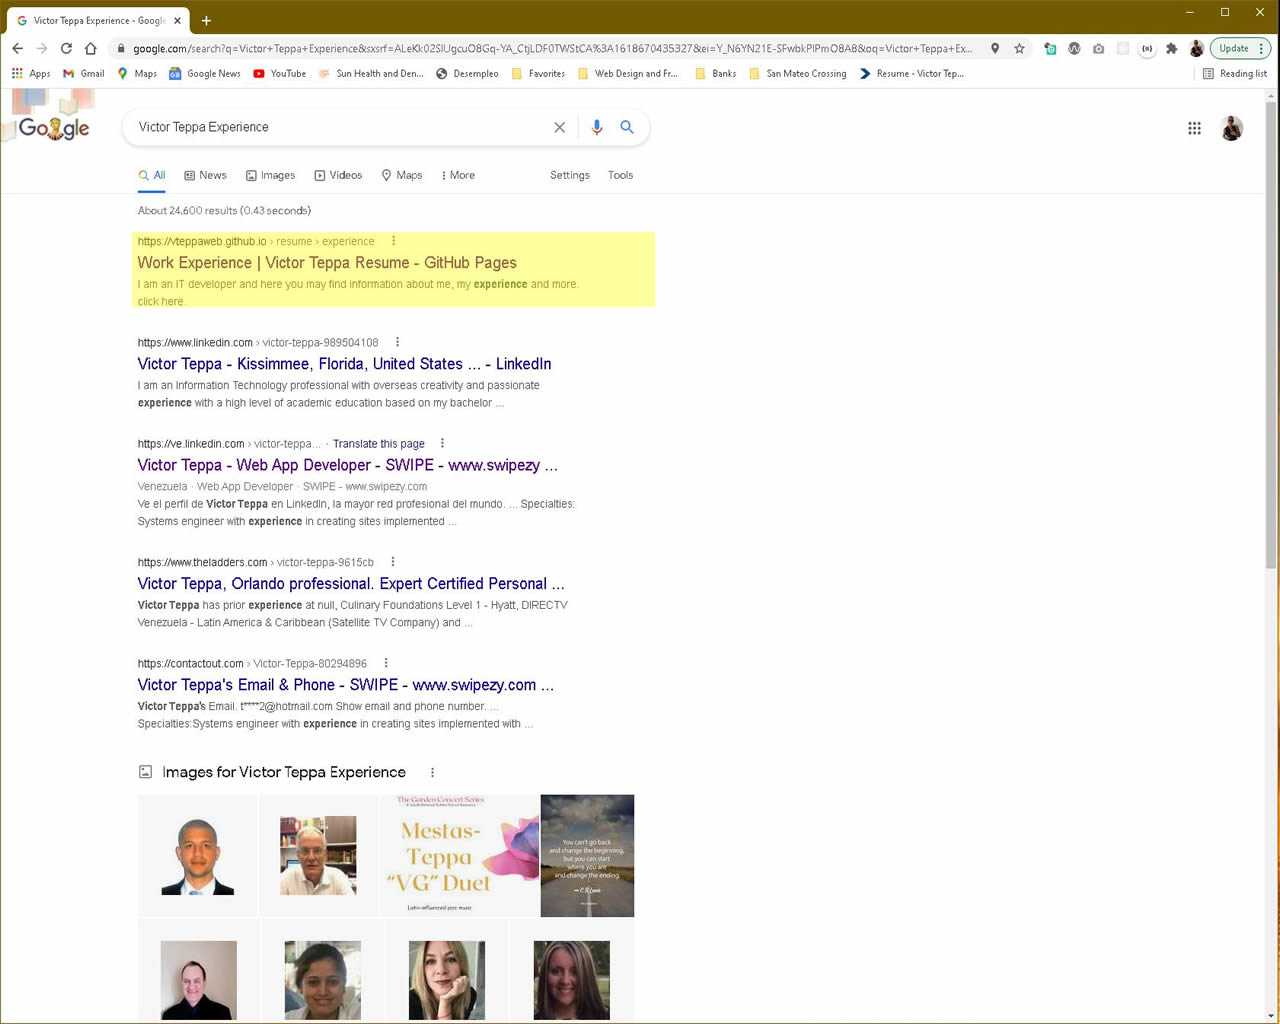Open the YouTube bookmark

pyautogui.click(x=279, y=73)
